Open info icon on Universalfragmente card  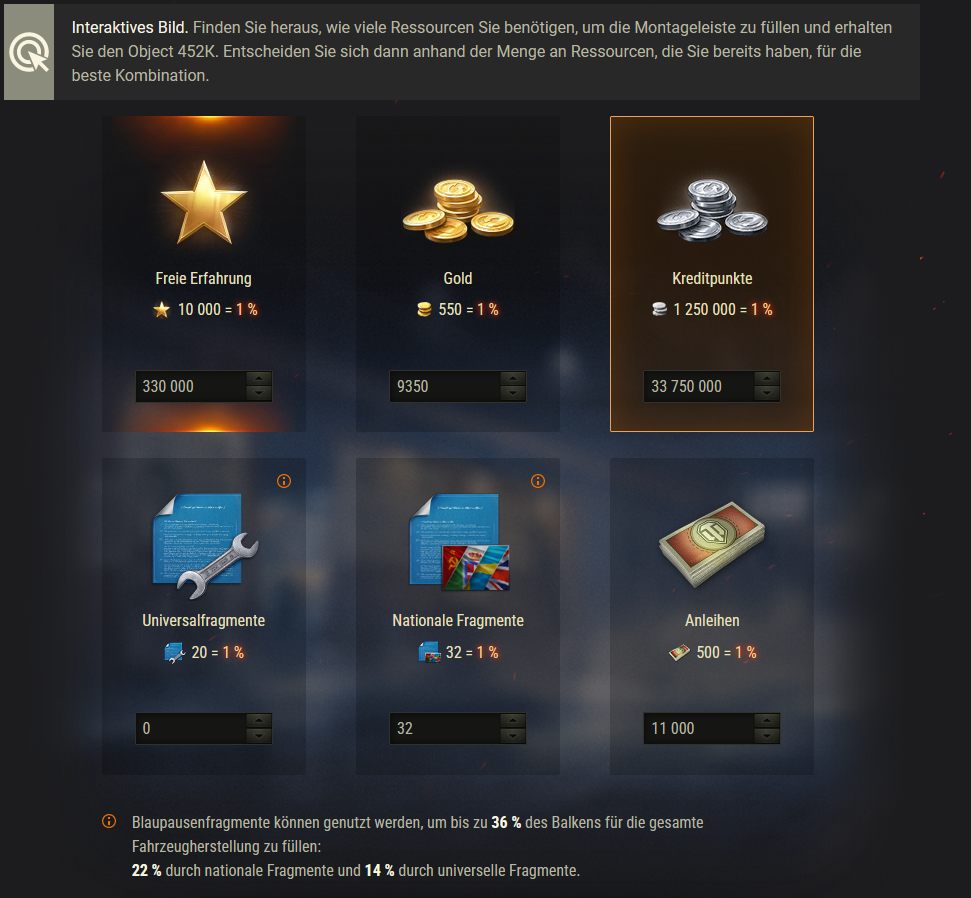point(284,481)
